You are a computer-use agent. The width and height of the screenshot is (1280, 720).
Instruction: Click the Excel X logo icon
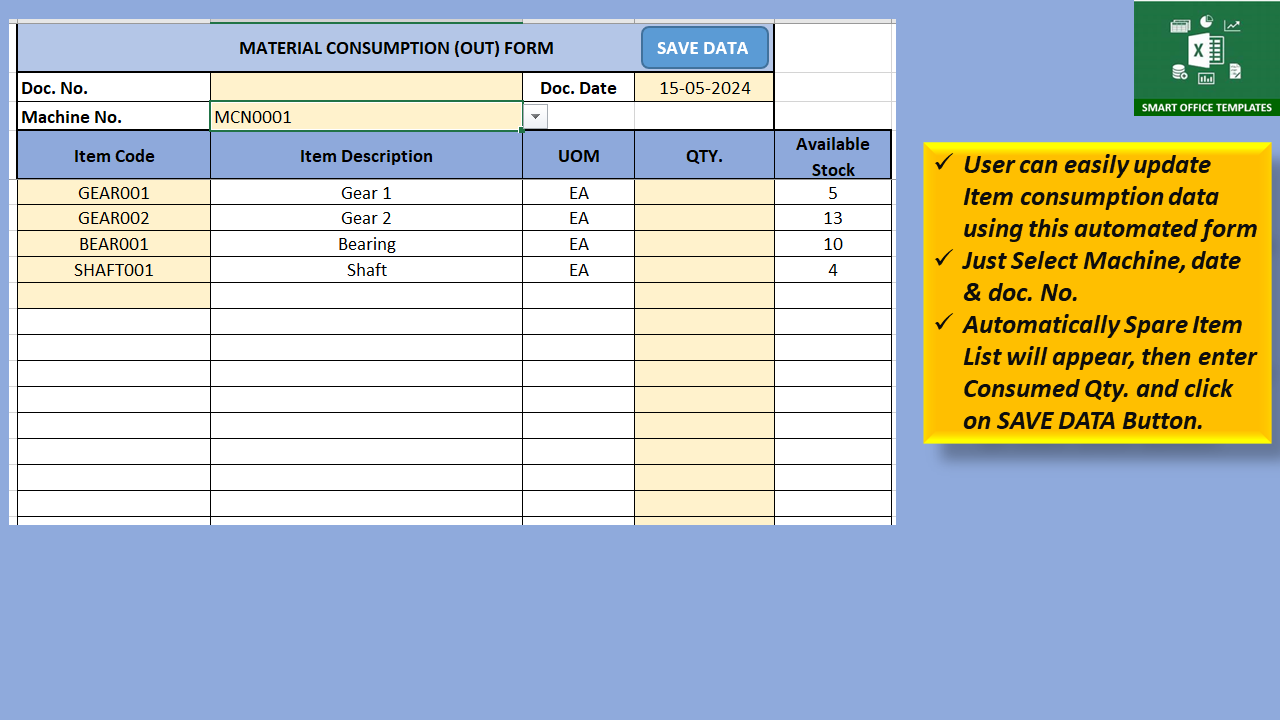point(1199,48)
